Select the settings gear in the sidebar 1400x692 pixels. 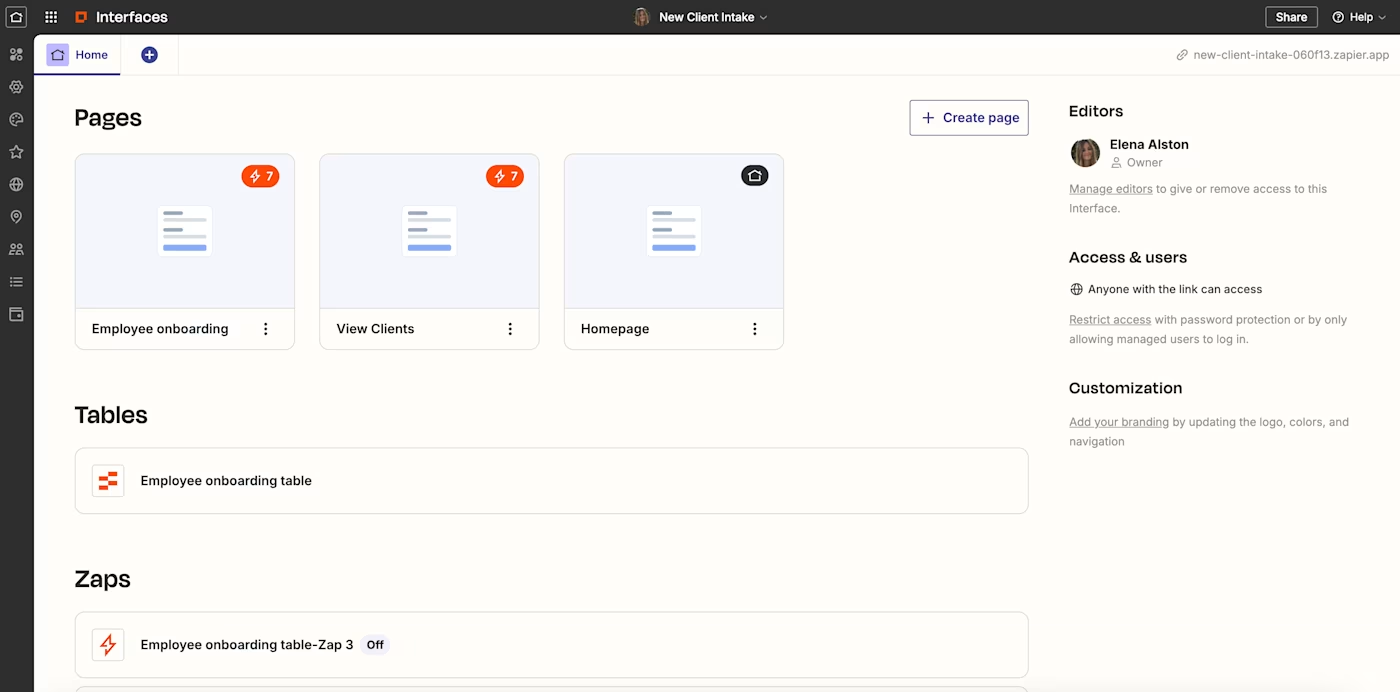(x=16, y=86)
